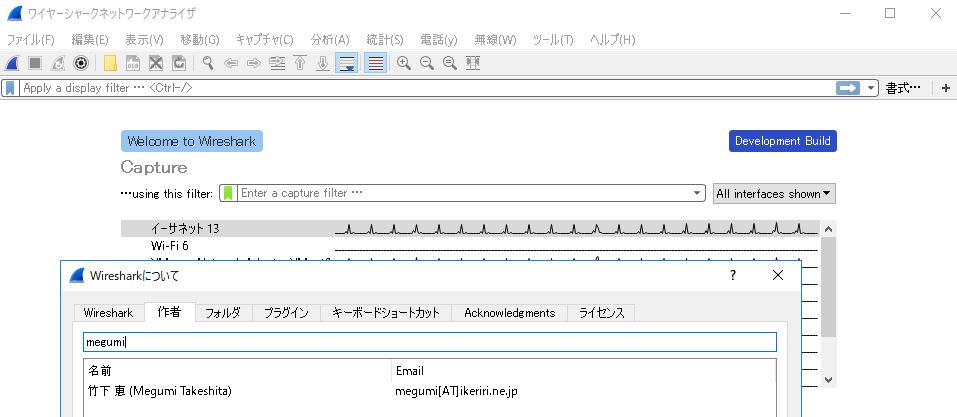Select the megumi[AT]ikeriri.ne.jp email cell
The height and width of the screenshot is (417, 957).
tap(457, 391)
